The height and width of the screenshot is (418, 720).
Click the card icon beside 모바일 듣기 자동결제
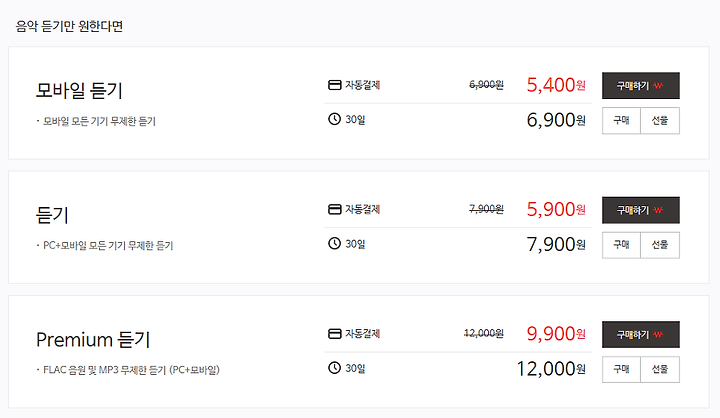point(334,85)
